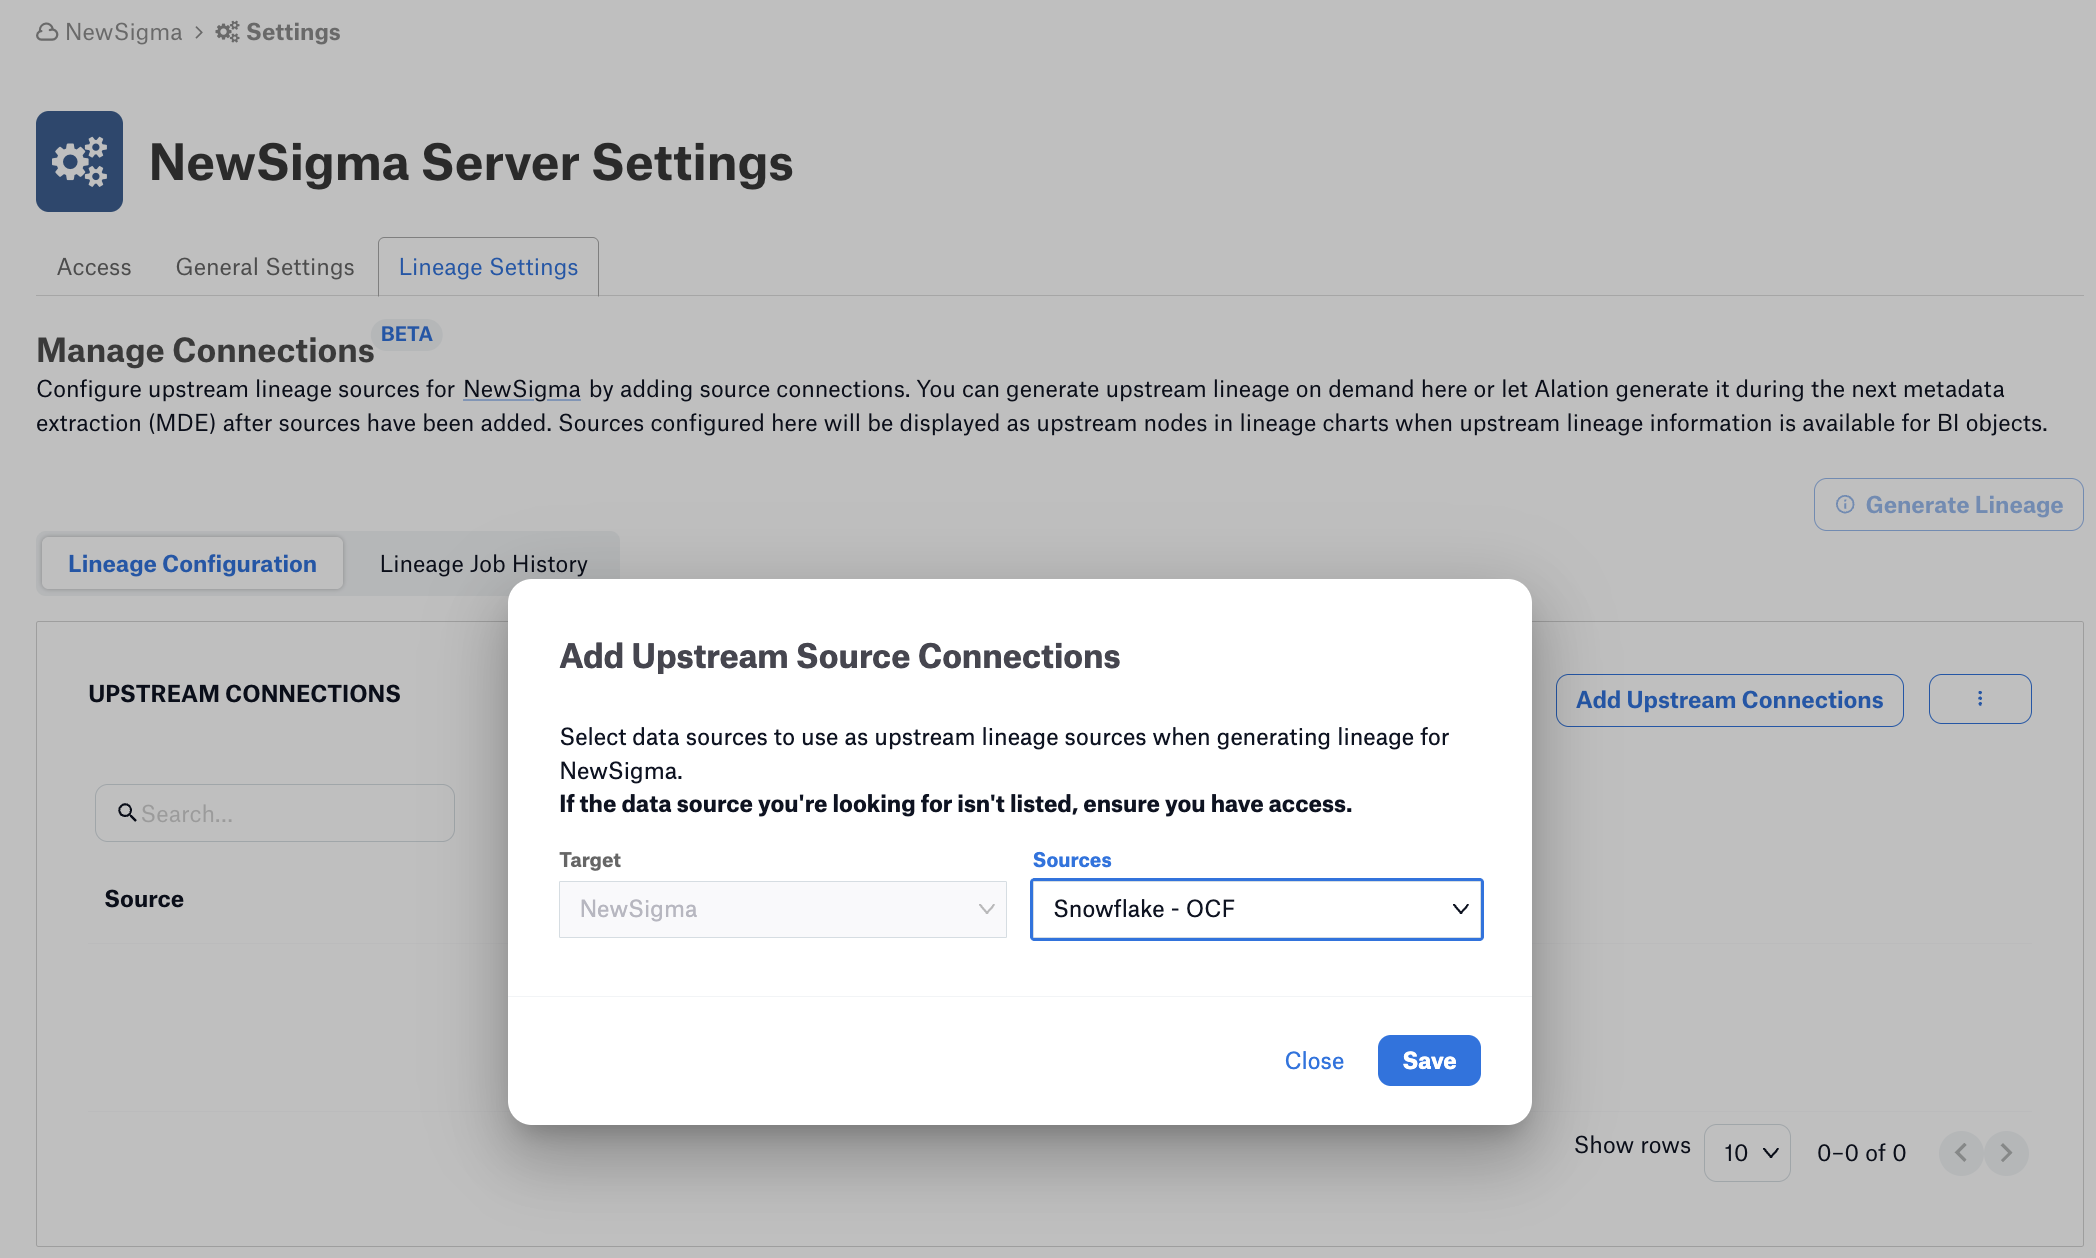2096x1258 pixels.
Task: Click the Add Upstream Connections button
Action: point(1729,700)
